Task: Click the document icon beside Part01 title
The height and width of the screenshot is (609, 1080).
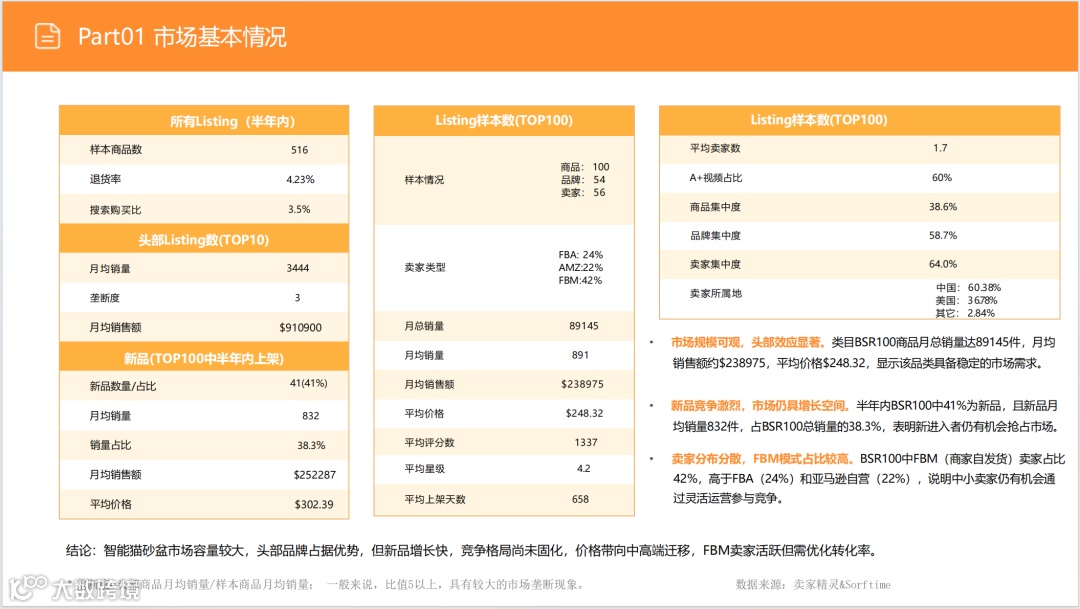Action: click(48, 36)
